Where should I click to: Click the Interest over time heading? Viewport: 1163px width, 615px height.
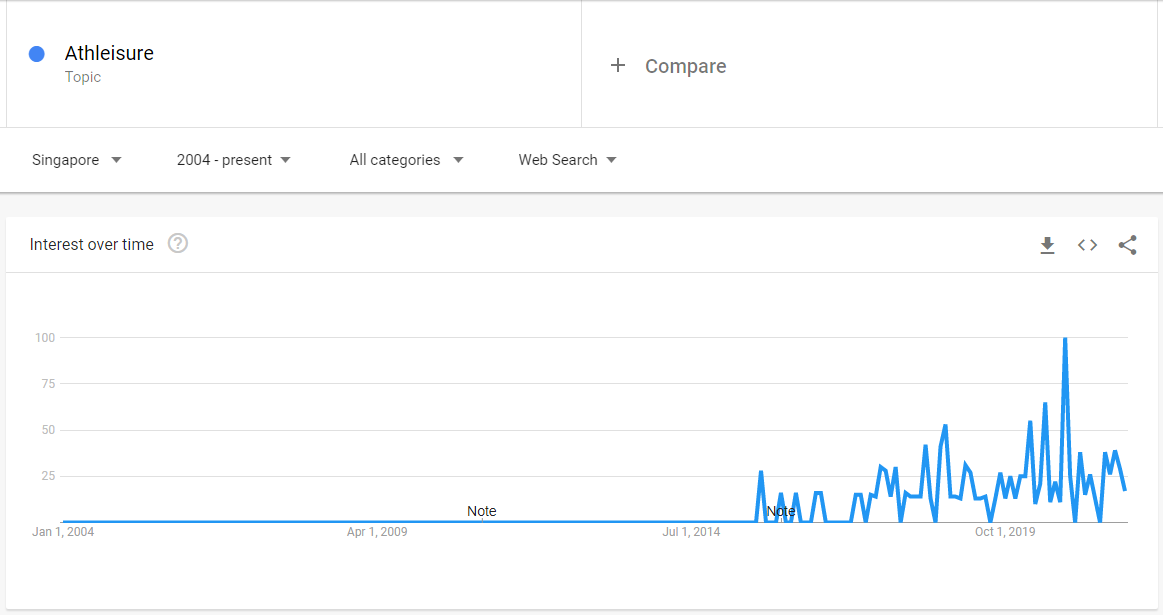[x=92, y=244]
